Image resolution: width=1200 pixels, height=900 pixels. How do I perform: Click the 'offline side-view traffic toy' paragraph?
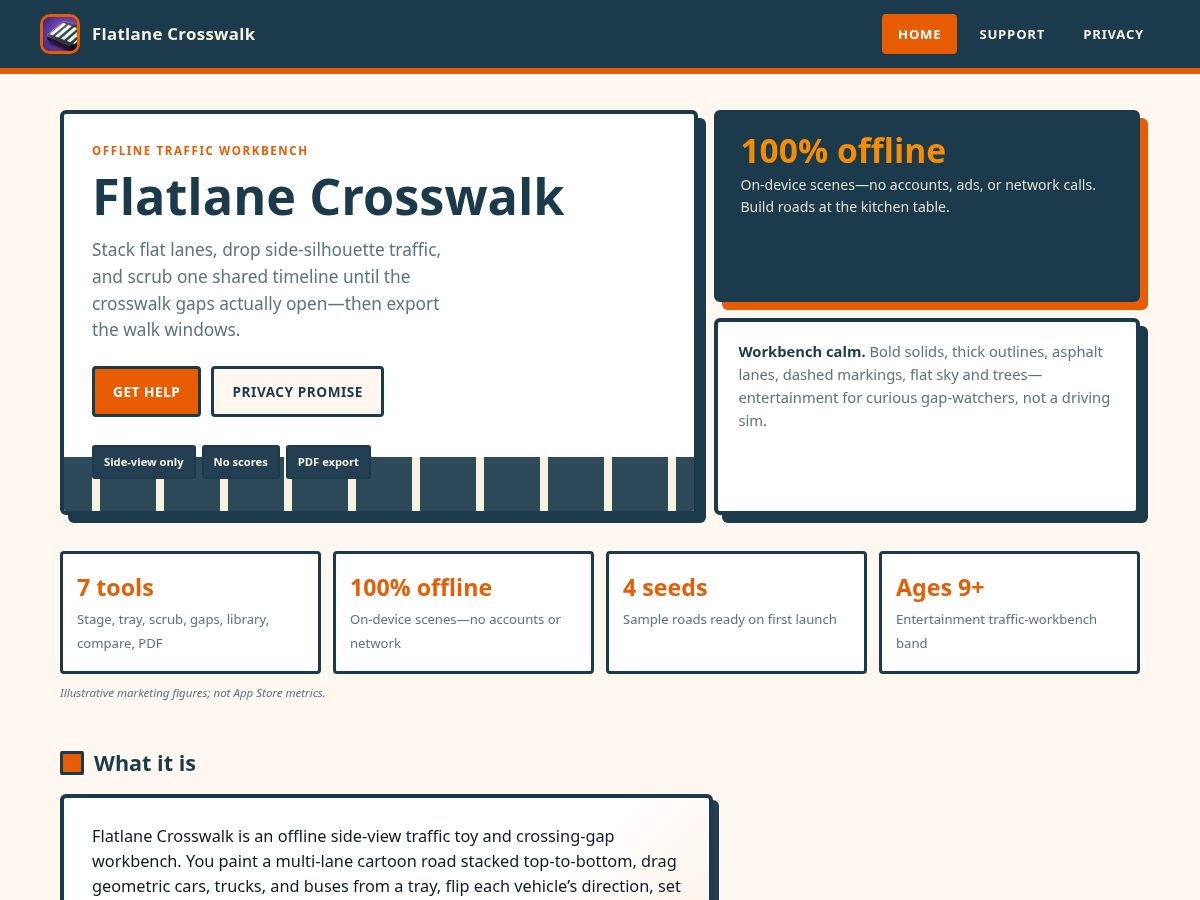click(387, 860)
